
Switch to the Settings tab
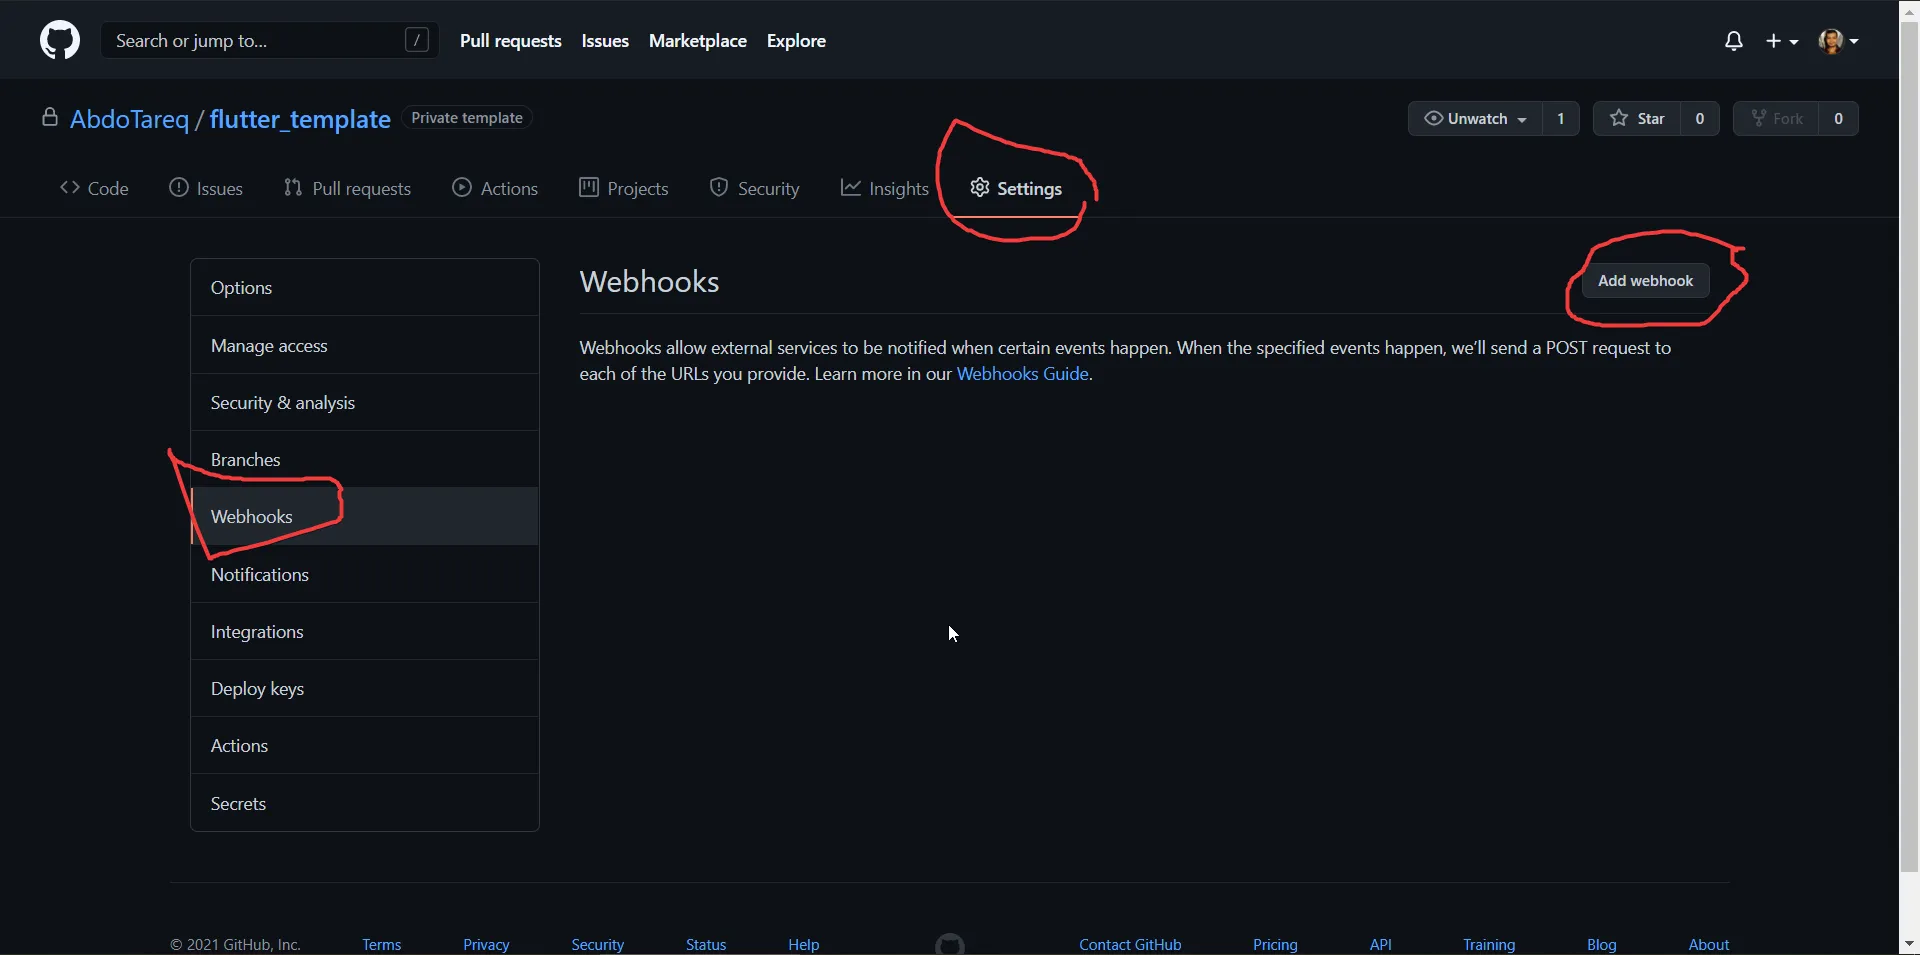click(1016, 188)
